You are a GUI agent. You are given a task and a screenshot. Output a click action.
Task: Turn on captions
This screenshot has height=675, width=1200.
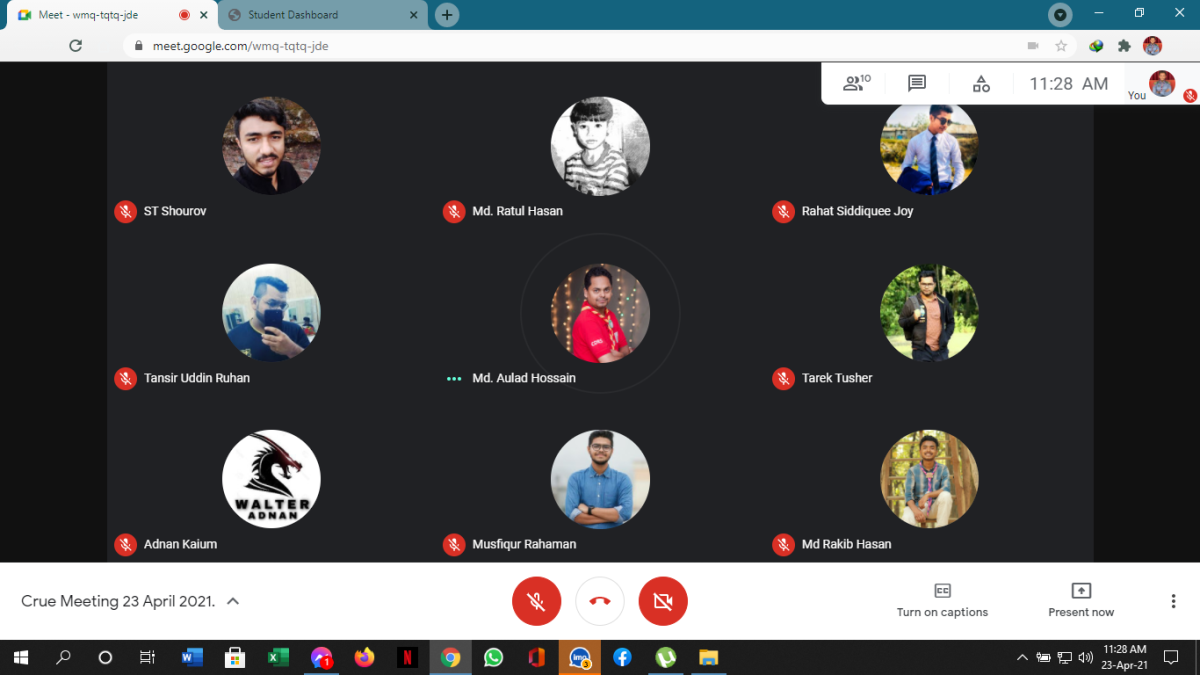941,600
